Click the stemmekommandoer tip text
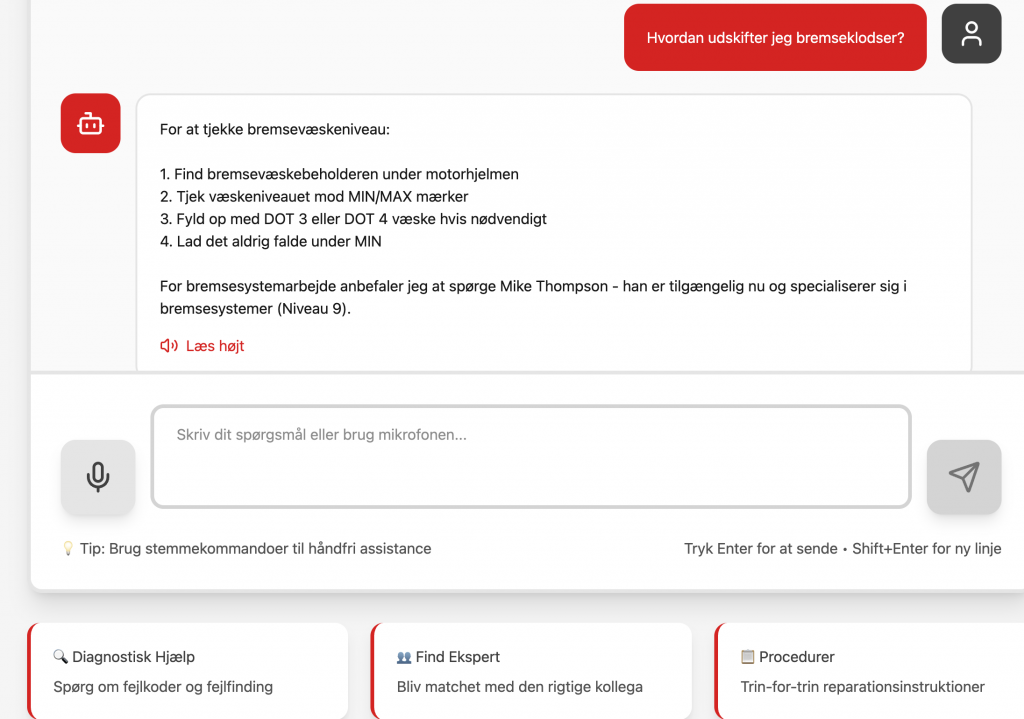Screen dimensions: 1024x719 click(255, 549)
